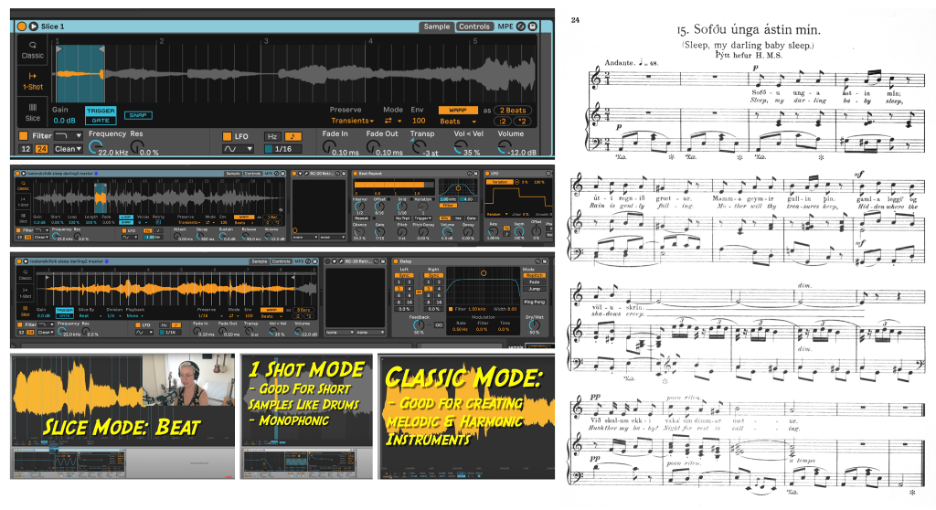
Task: Click the Fade Out knob in Slice 1
Action: click(x=373, y=146)
